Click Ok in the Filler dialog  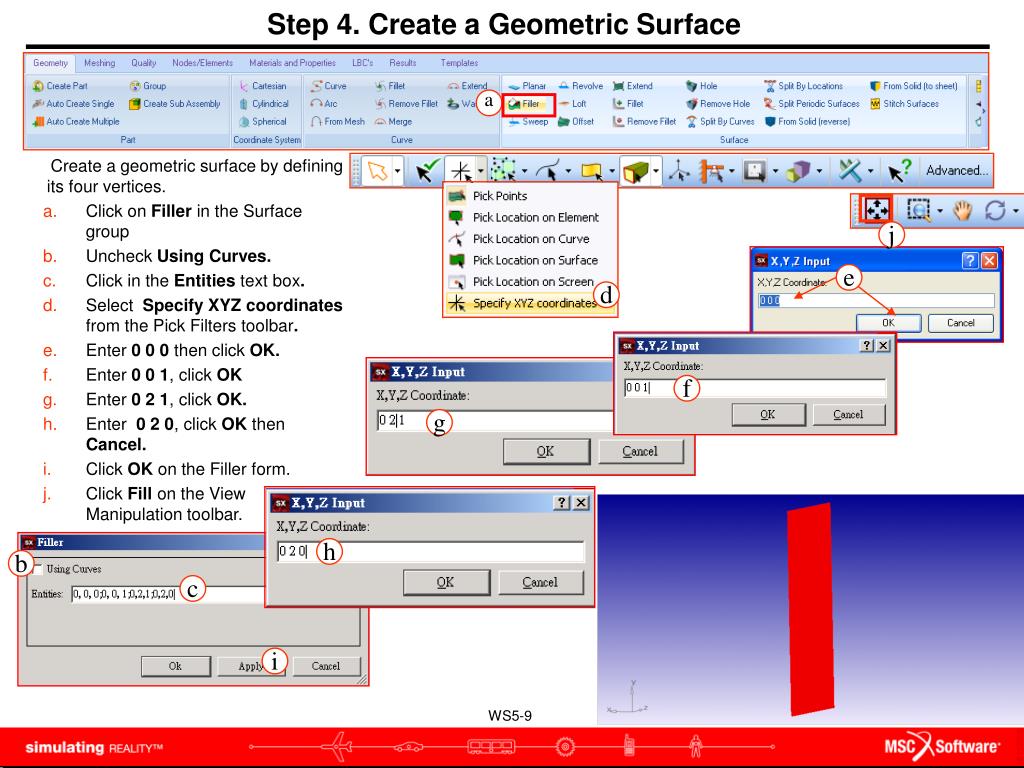176,667
